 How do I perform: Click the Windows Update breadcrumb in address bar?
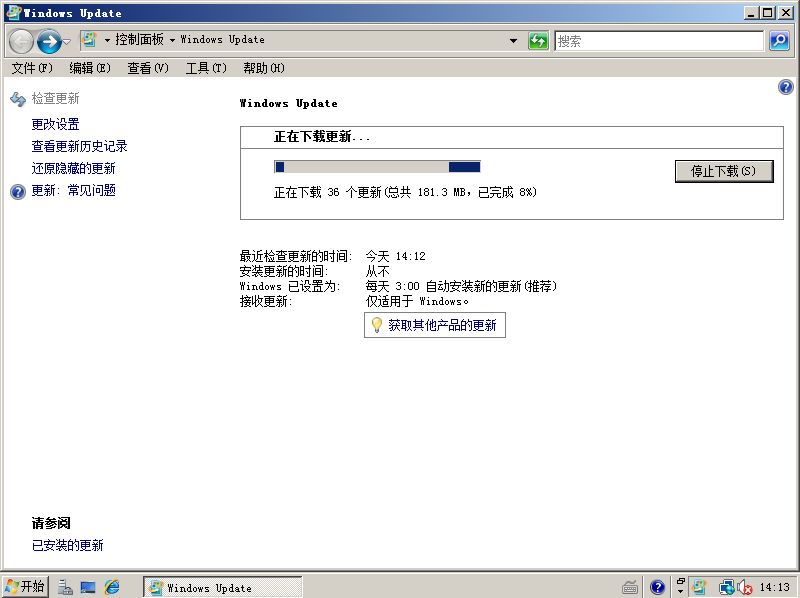tap(222, 39)
